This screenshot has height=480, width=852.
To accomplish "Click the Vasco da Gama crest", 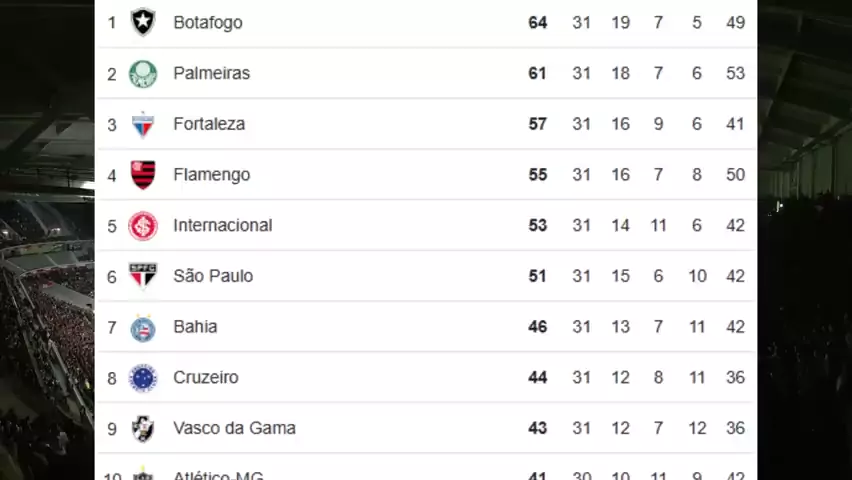I will 143,428.
